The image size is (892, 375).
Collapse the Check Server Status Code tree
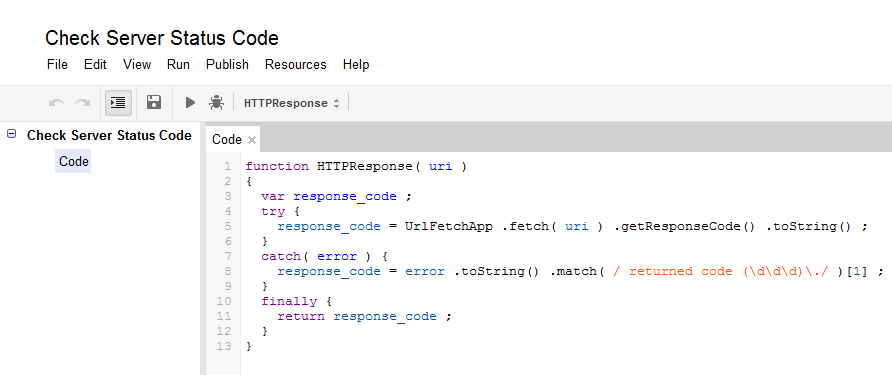11,134
